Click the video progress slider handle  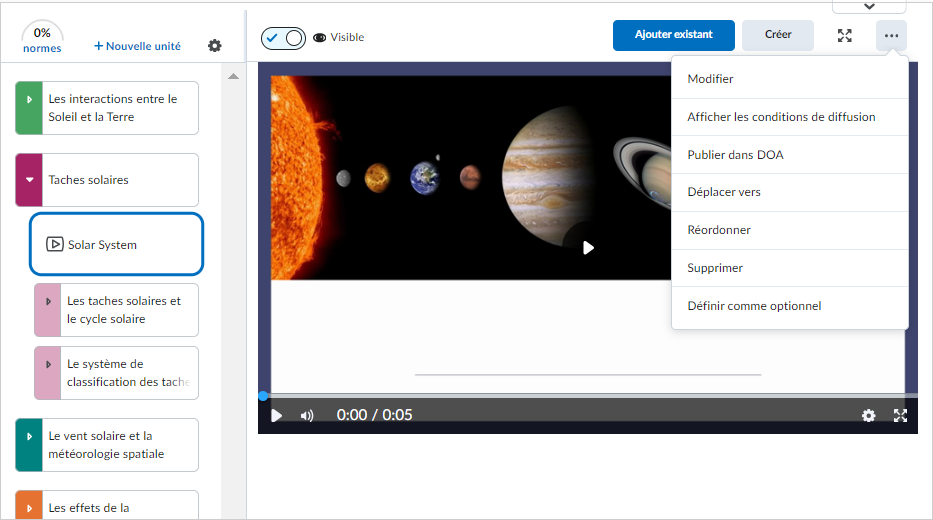click(263, 396)
